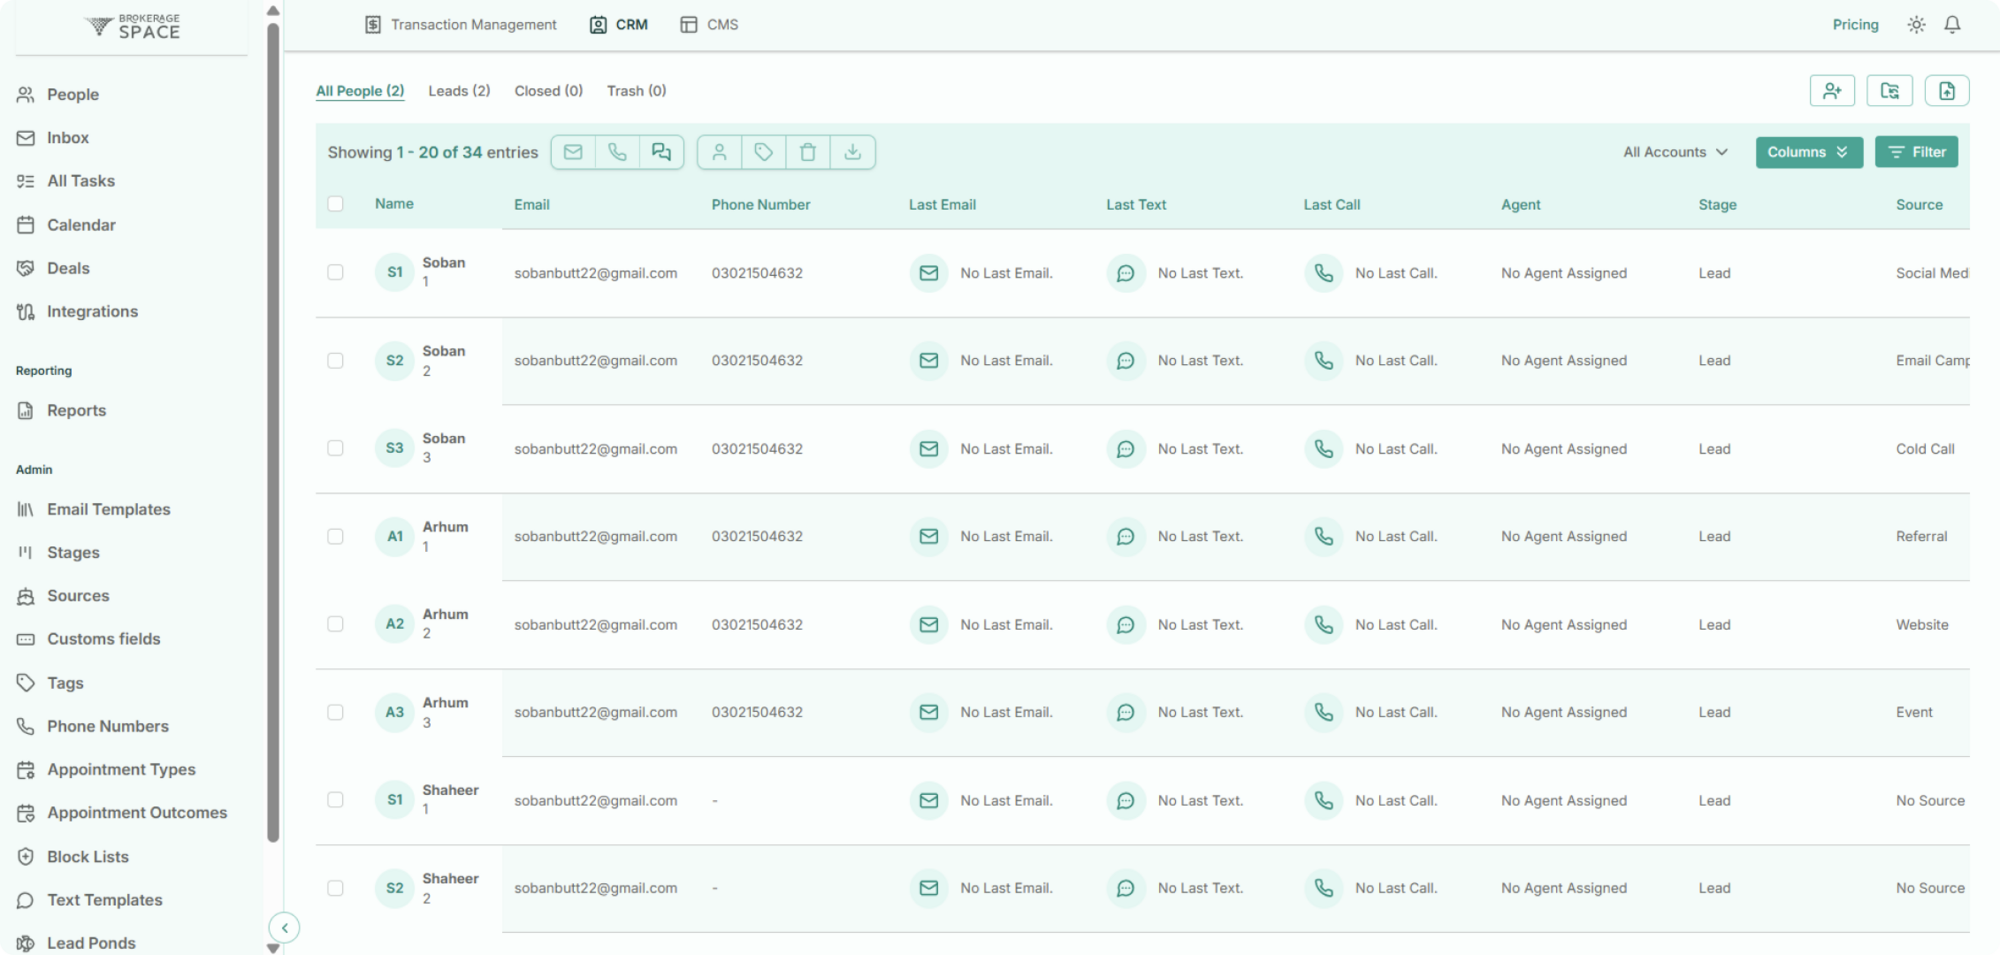Select the Soban 3 row checkbox

coord(335,448)
